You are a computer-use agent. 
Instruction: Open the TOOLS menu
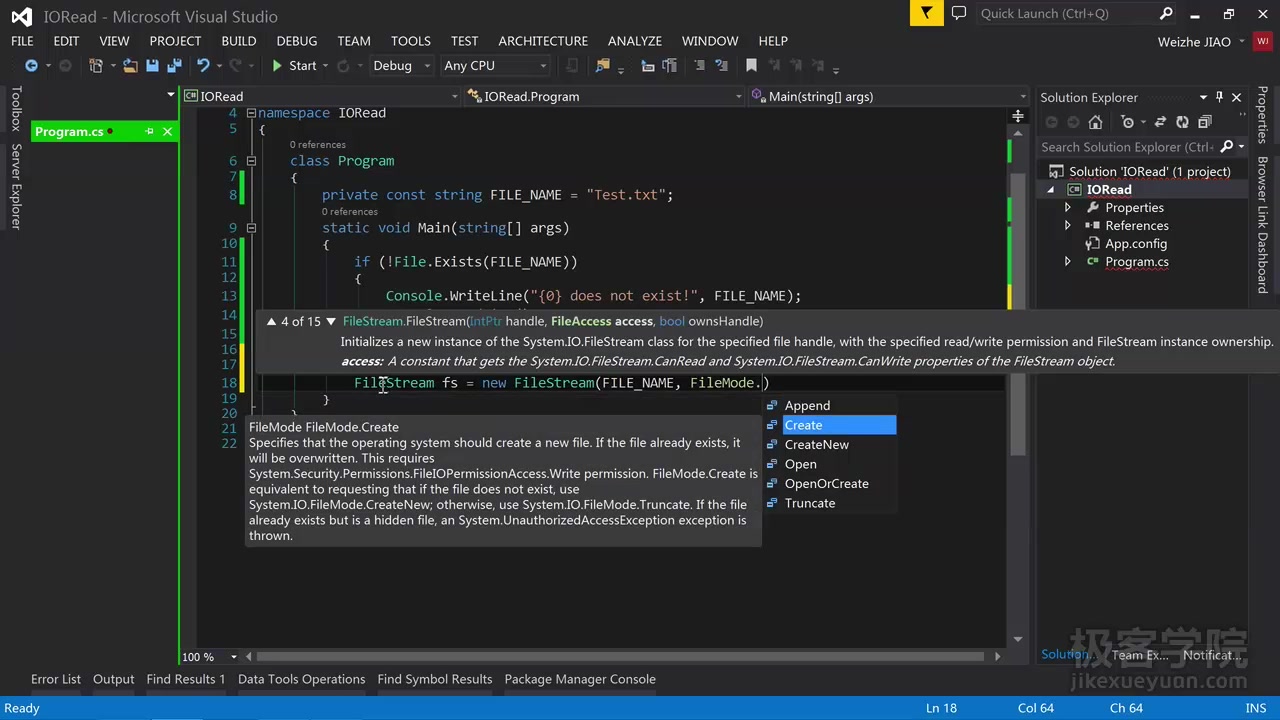click(x=411, y=41)
